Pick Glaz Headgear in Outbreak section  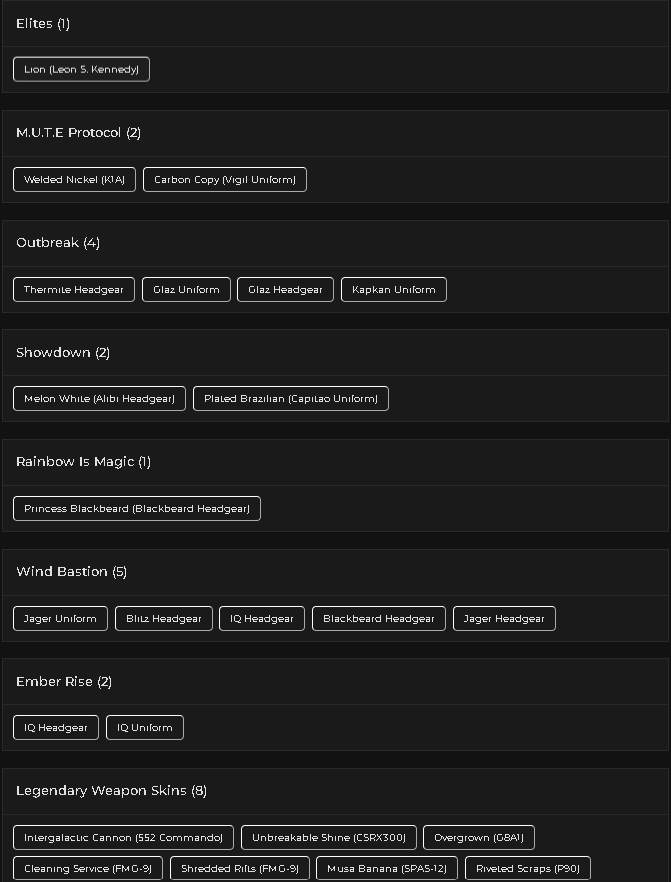[x=285, y=290]
